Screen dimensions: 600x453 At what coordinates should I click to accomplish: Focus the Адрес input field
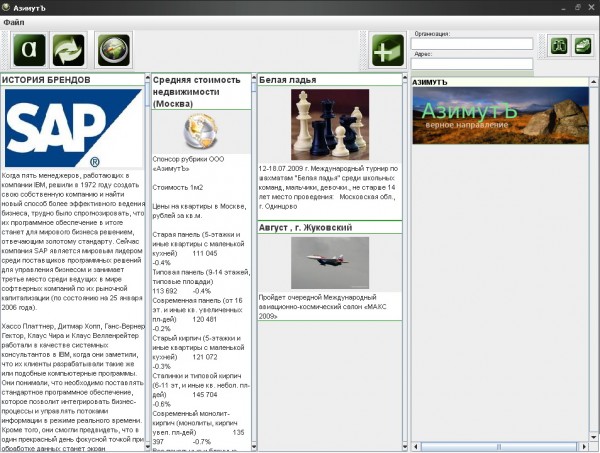471,63
